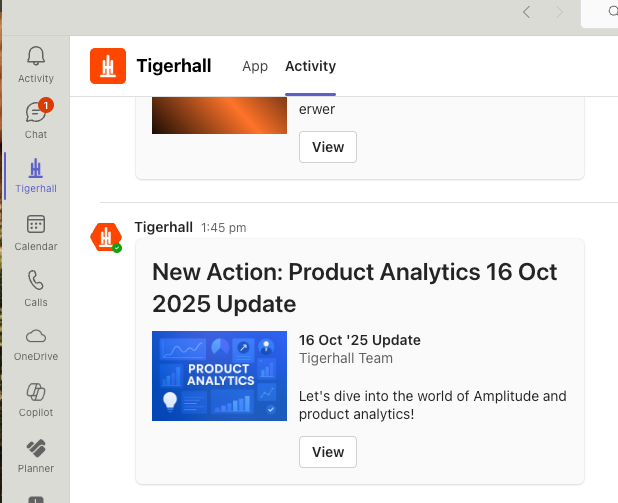Go forward with the right arrow
This screenshot has height=503, width=618.
pyautogui.click(x=559, y=12)
